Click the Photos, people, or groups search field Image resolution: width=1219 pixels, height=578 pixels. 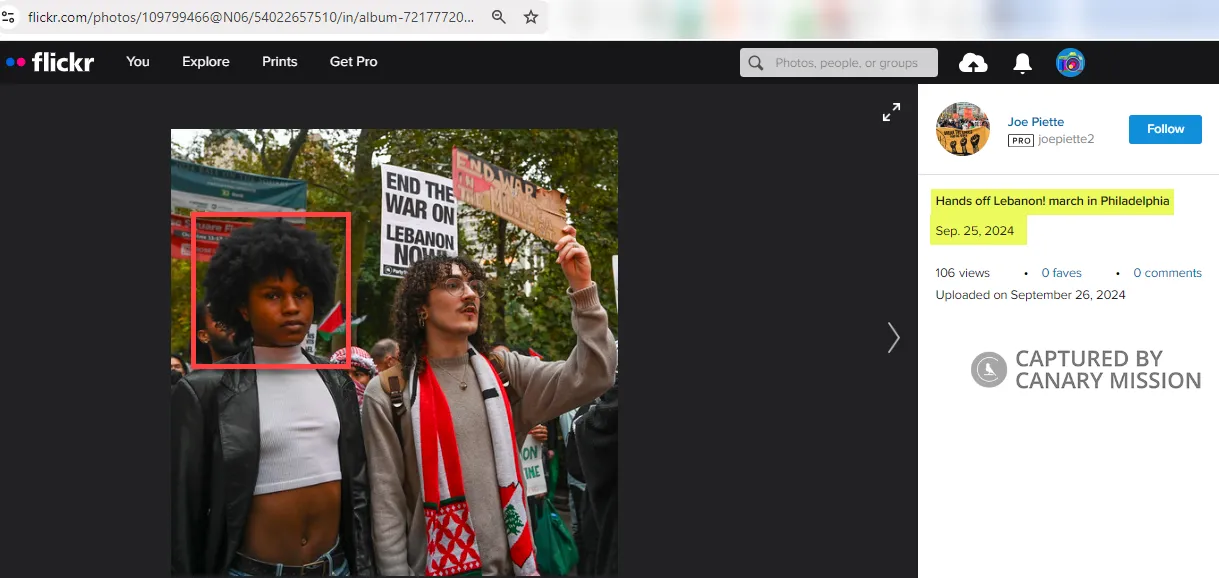pos(850,63)
